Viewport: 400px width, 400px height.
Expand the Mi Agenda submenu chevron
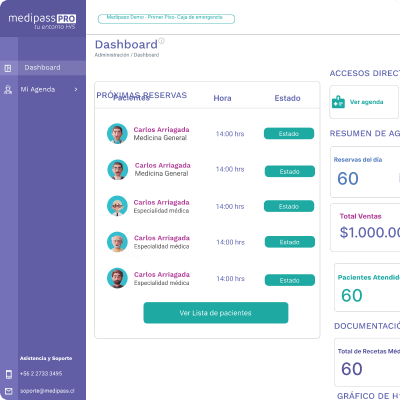76,89
